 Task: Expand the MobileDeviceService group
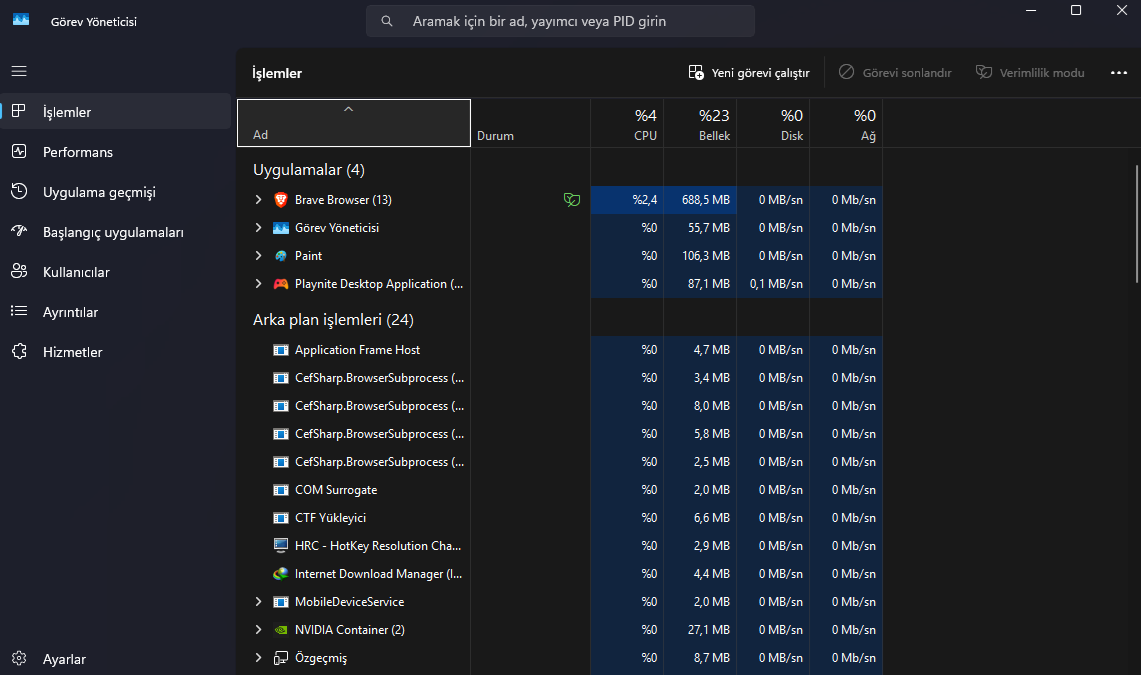tap(258, 602)
